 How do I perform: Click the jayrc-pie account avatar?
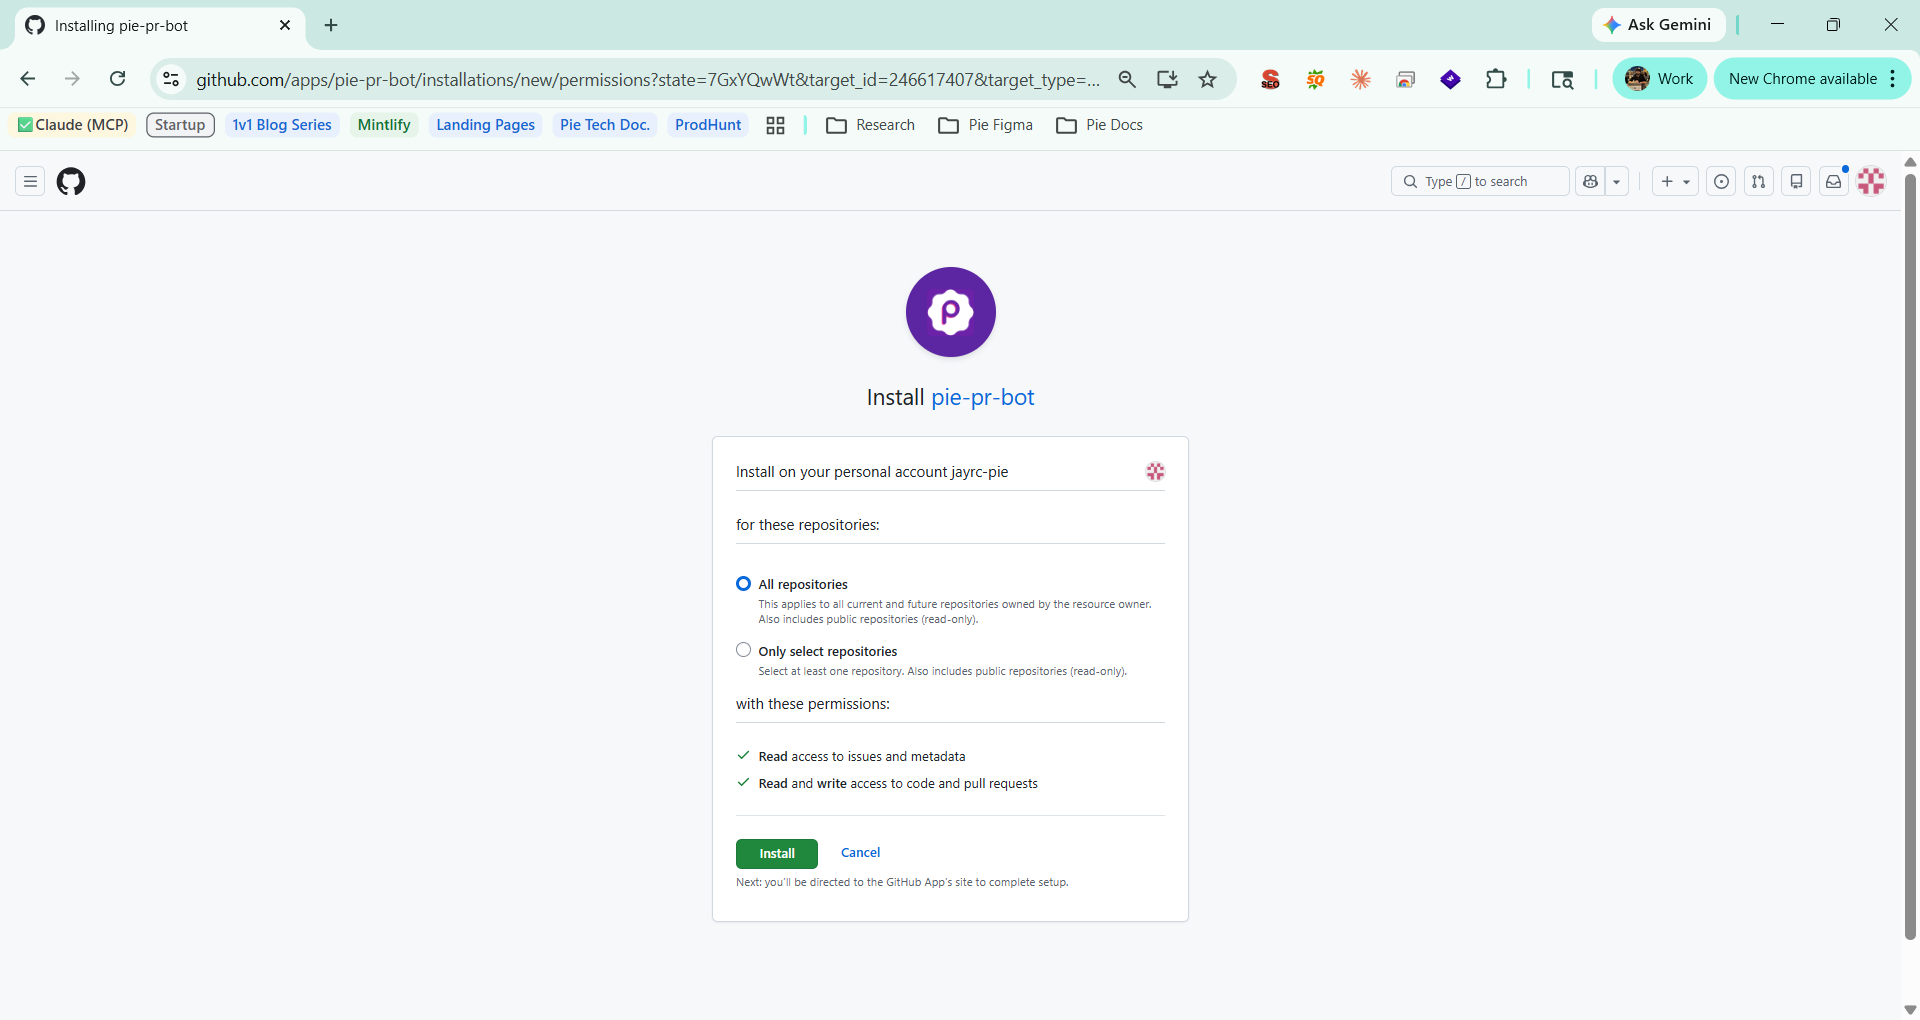(1155, 472)
